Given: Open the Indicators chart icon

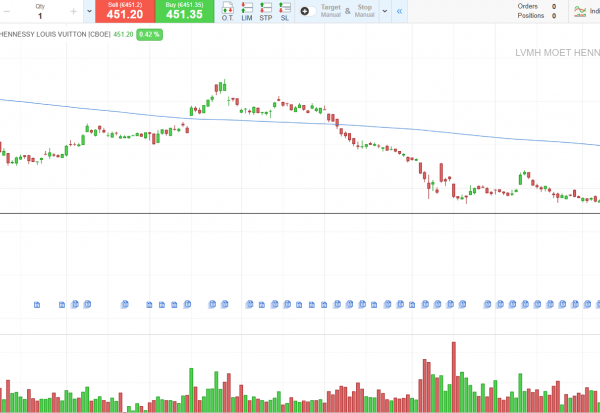Looking at the screenshot, I should [581, 11].
